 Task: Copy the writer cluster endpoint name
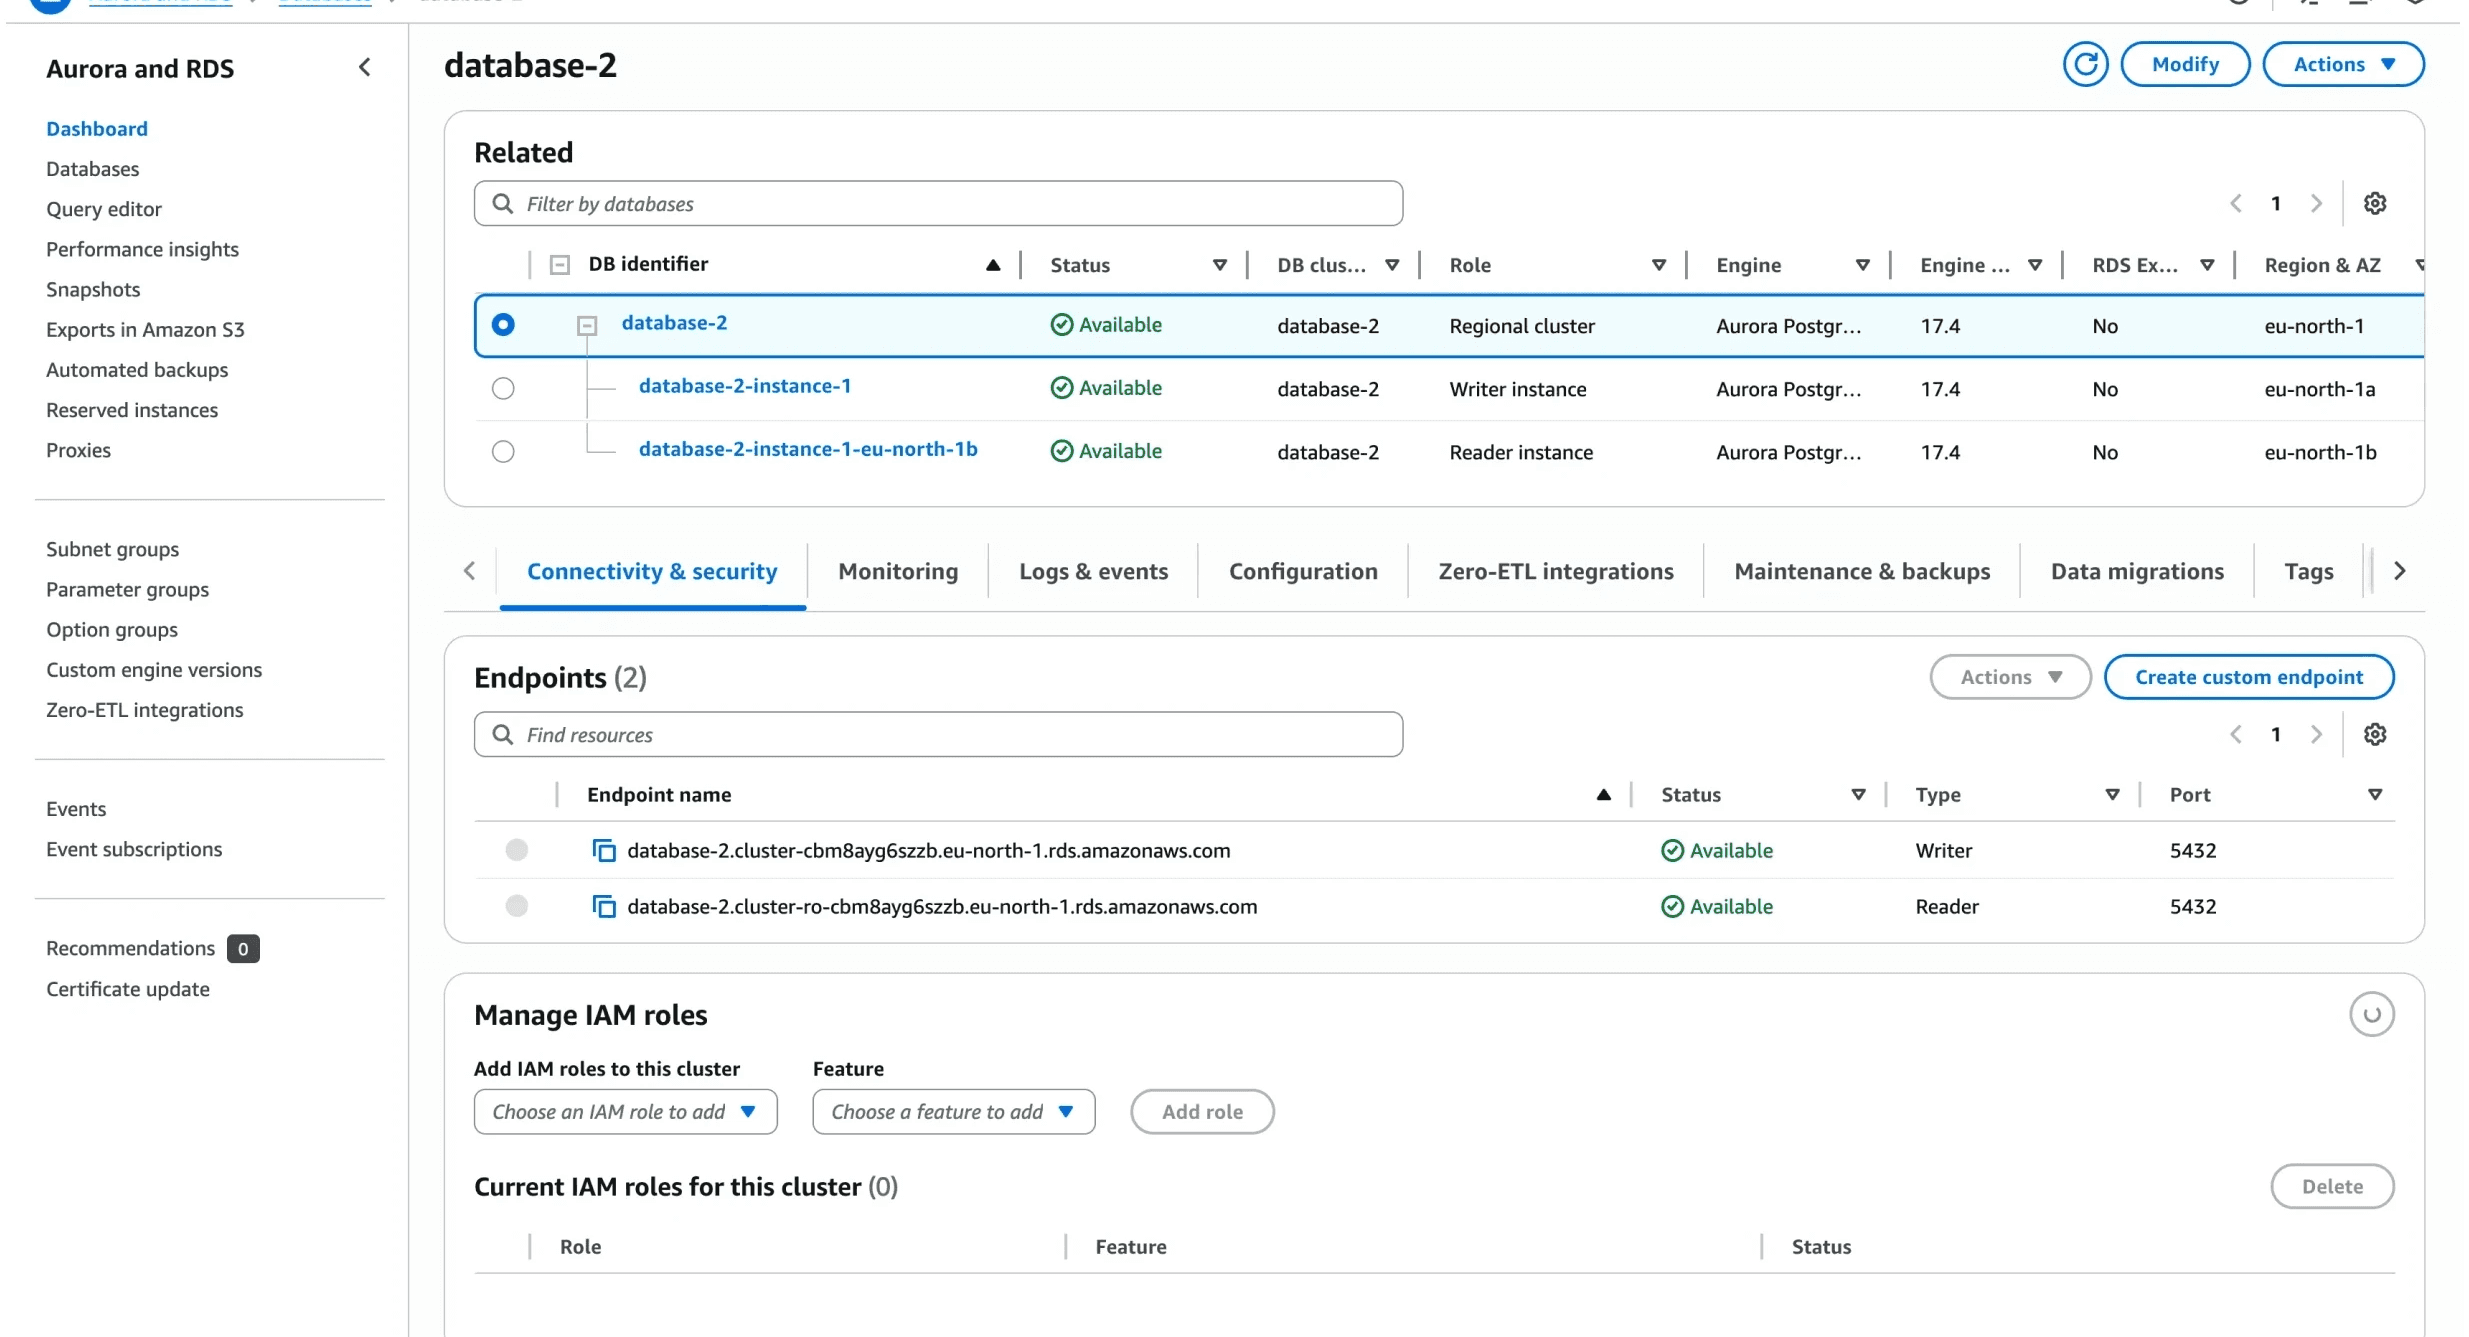tap(604, 851)
